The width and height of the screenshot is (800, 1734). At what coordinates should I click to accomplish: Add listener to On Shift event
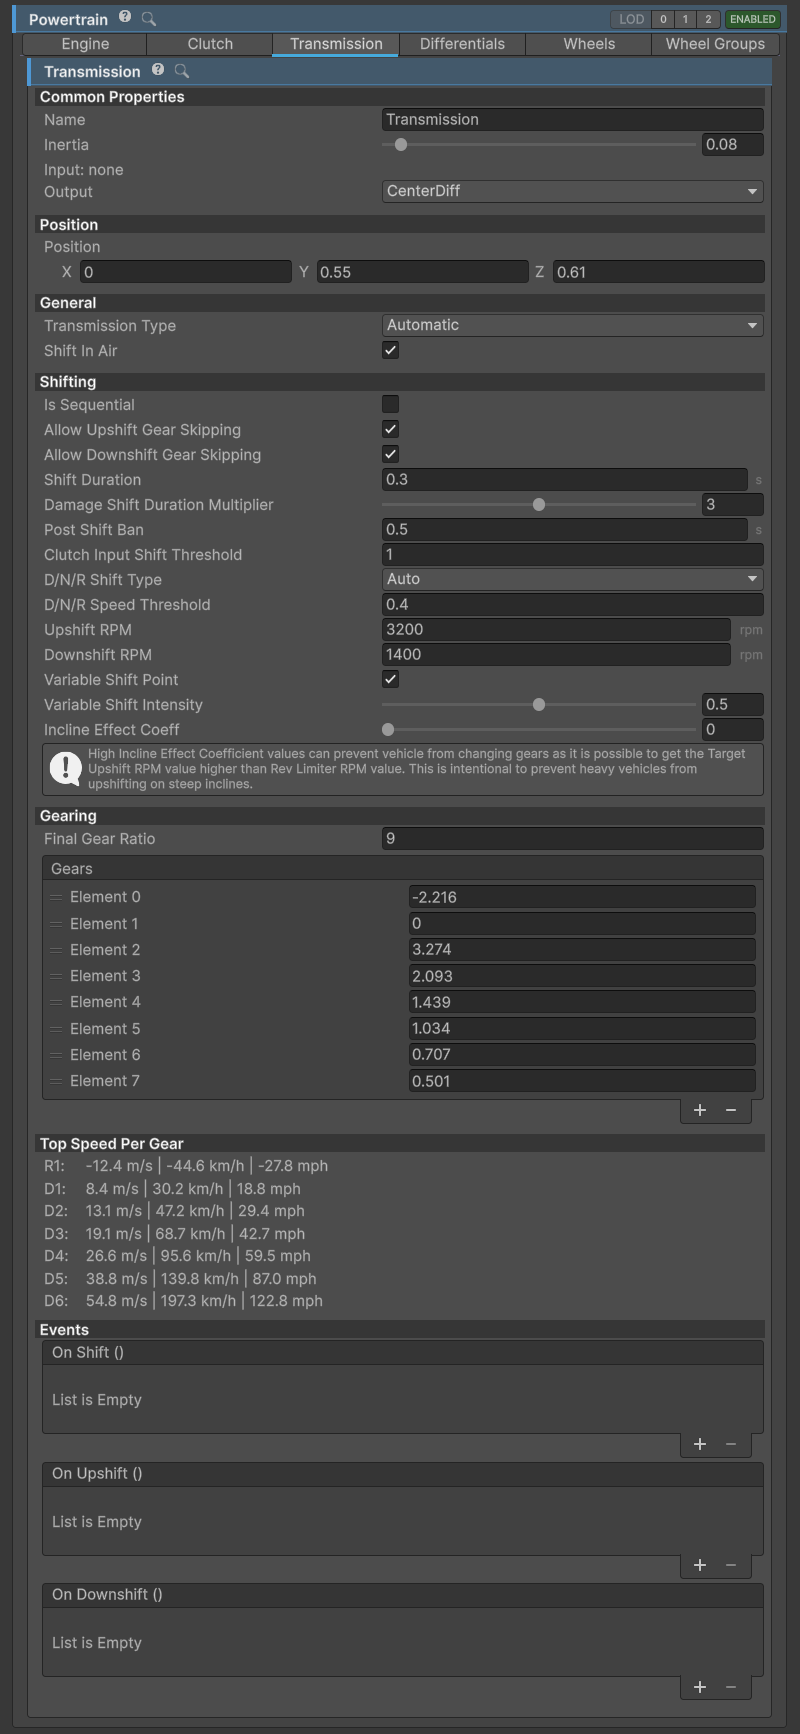pos(700,1444)
